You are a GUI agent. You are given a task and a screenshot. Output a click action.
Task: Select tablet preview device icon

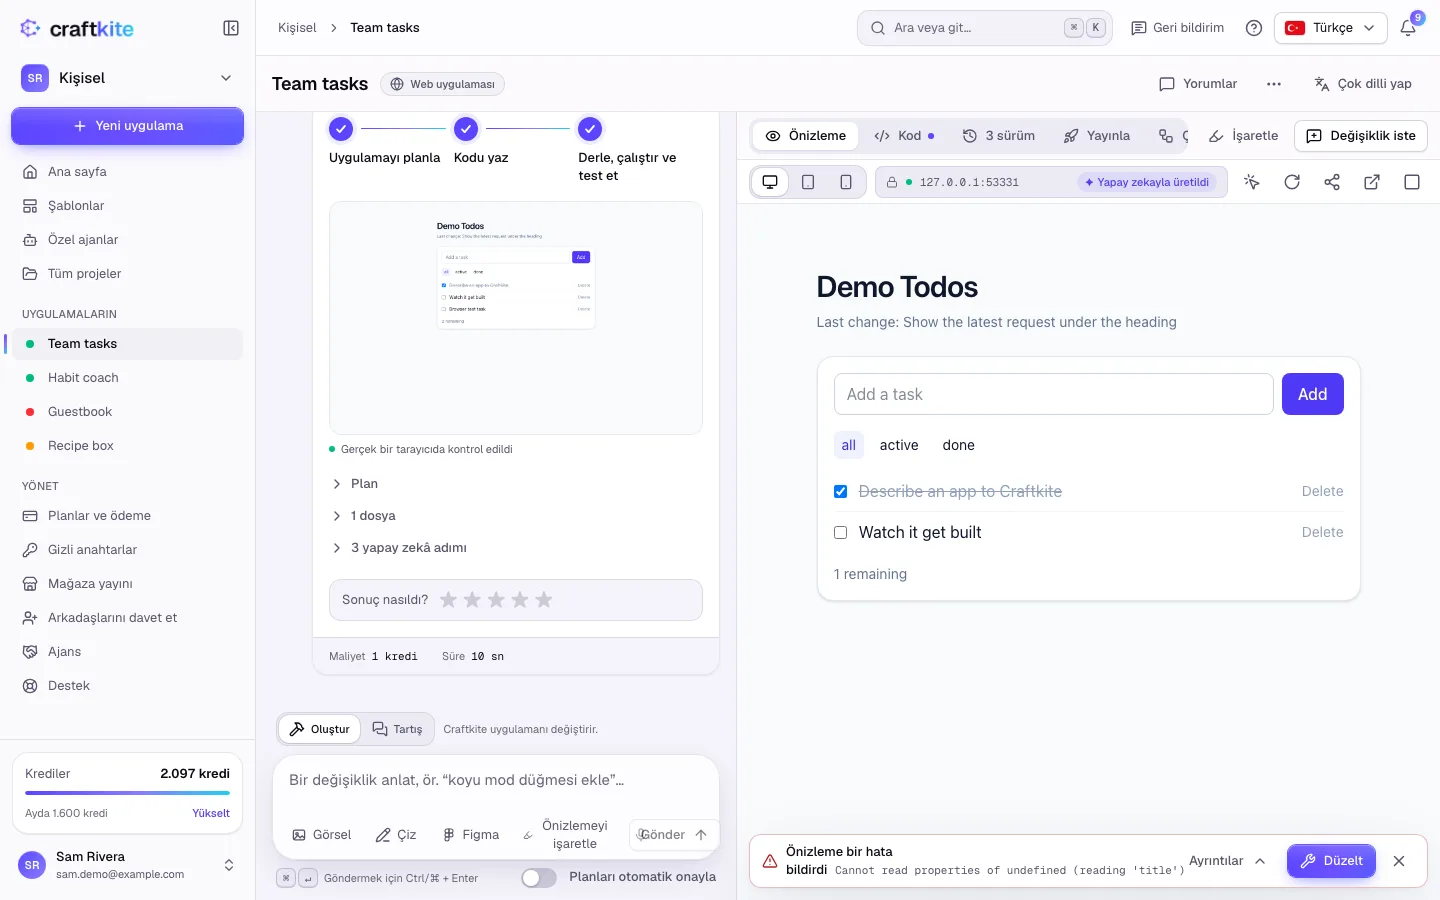tap(808, 182)
